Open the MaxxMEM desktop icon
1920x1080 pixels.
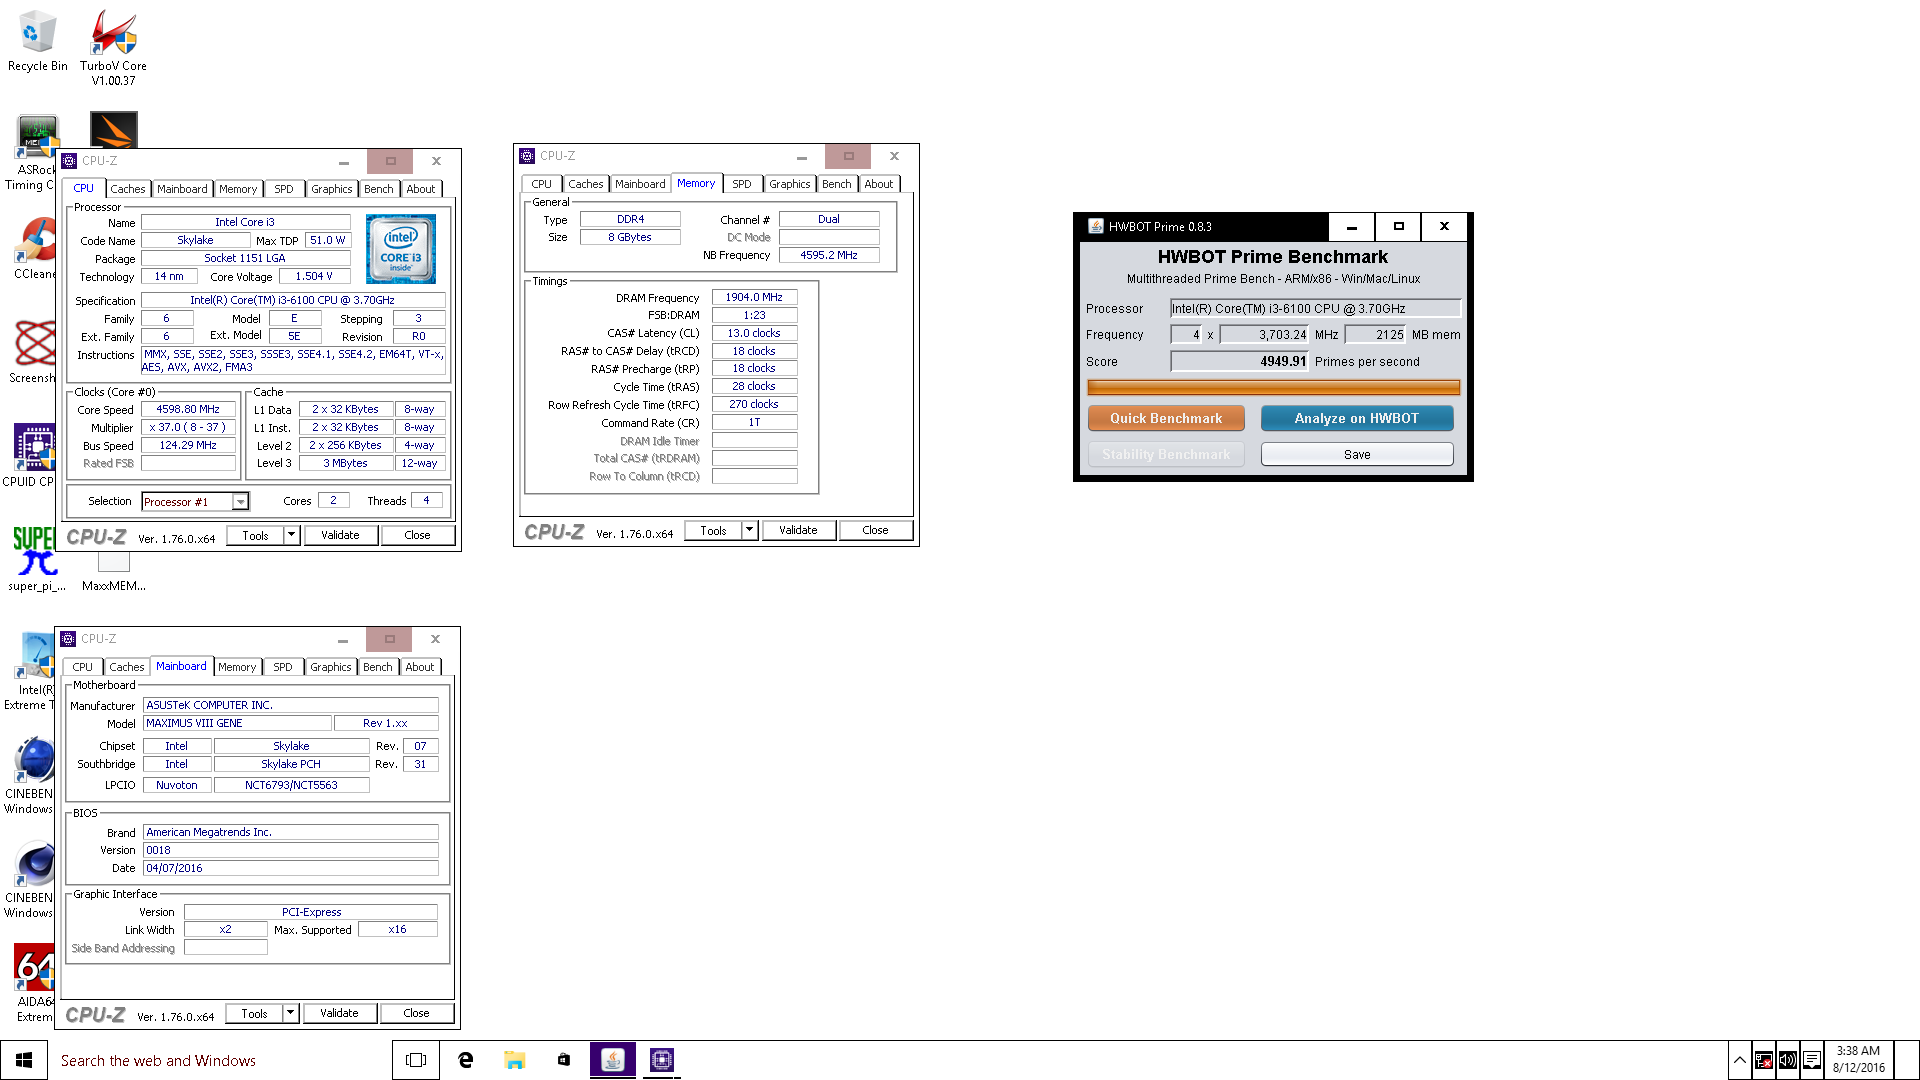click(x=113, y=572)
